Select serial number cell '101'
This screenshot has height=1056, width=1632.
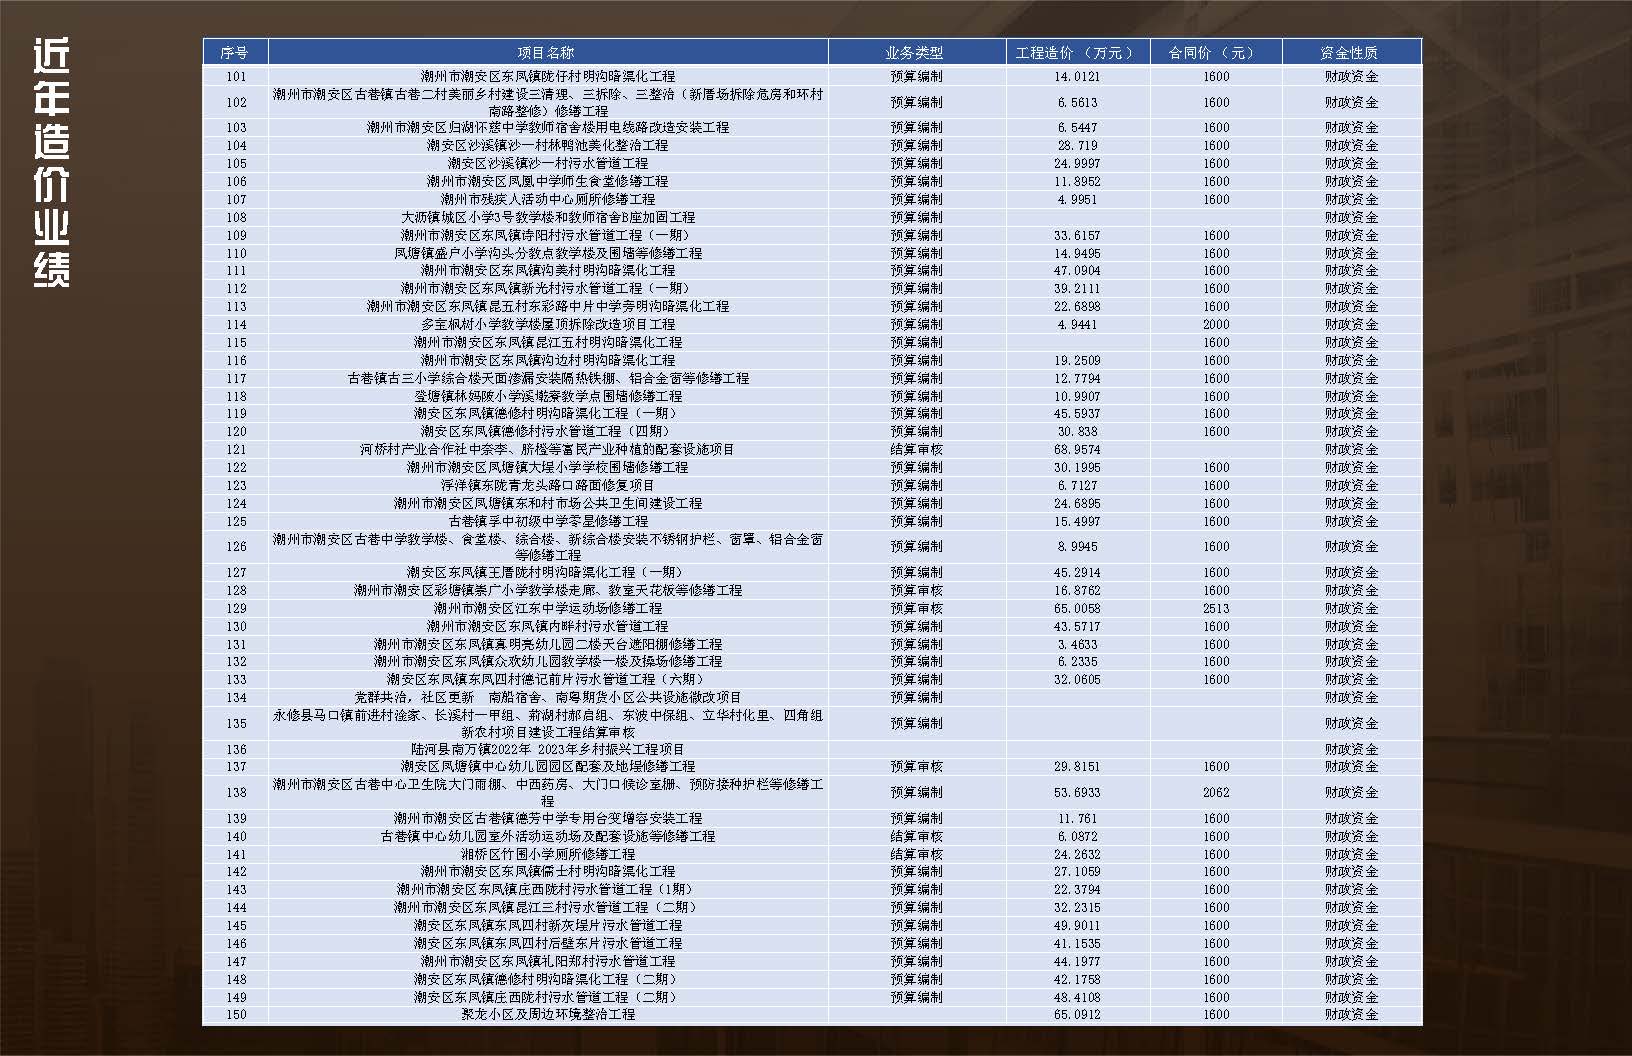coord(236,76)
